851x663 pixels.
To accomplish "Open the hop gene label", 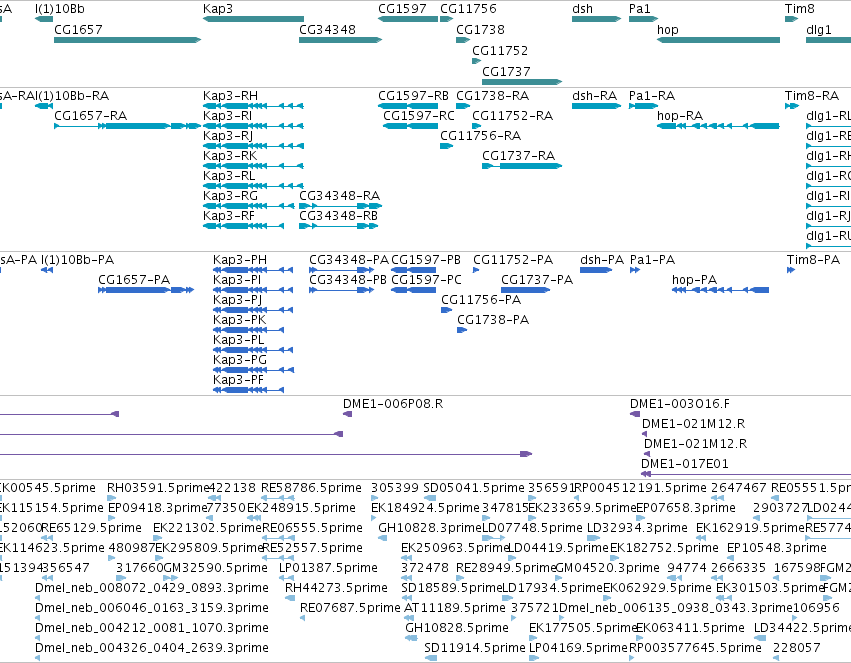I will tap(668, 30).
